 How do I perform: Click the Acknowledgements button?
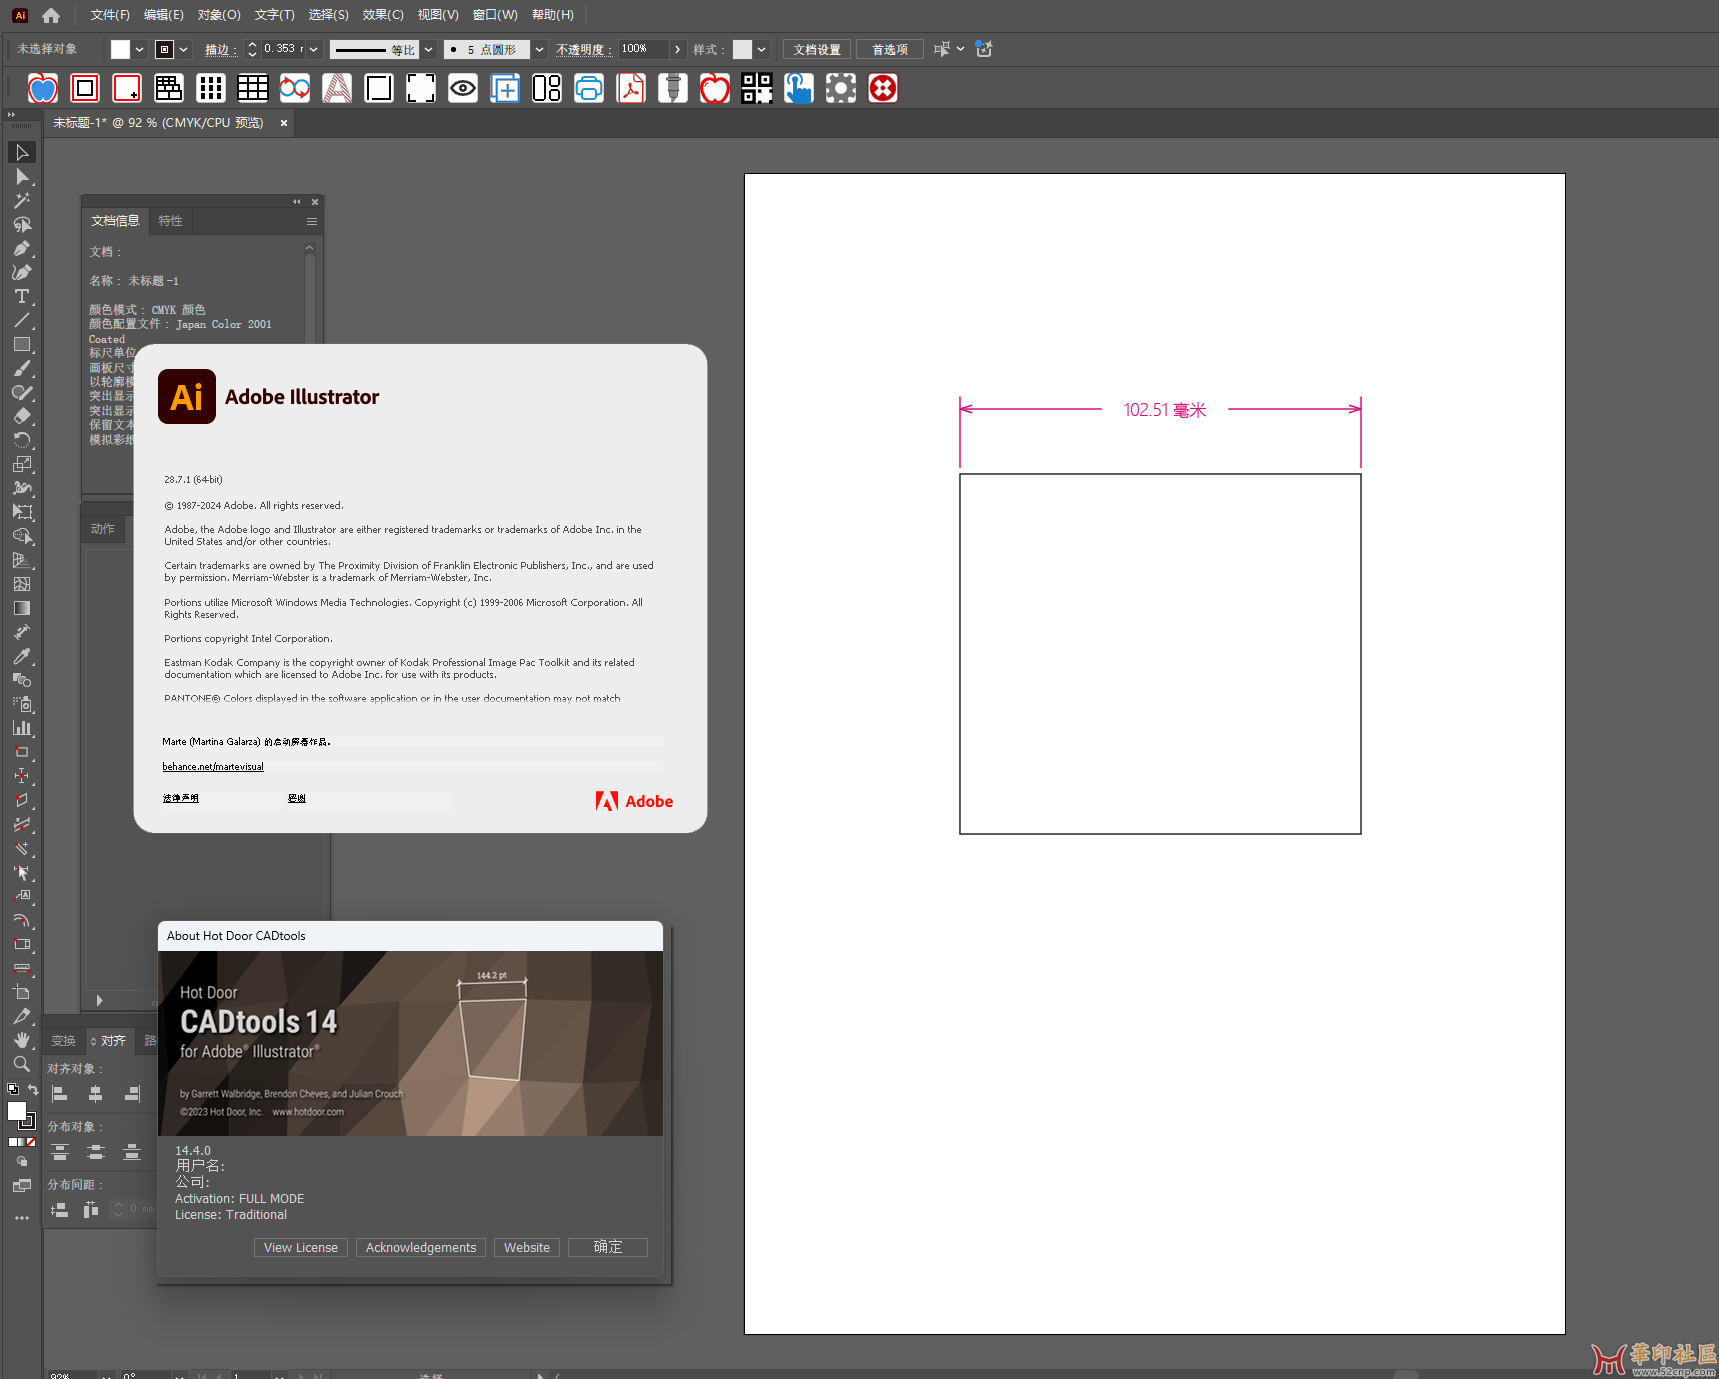421,1247
